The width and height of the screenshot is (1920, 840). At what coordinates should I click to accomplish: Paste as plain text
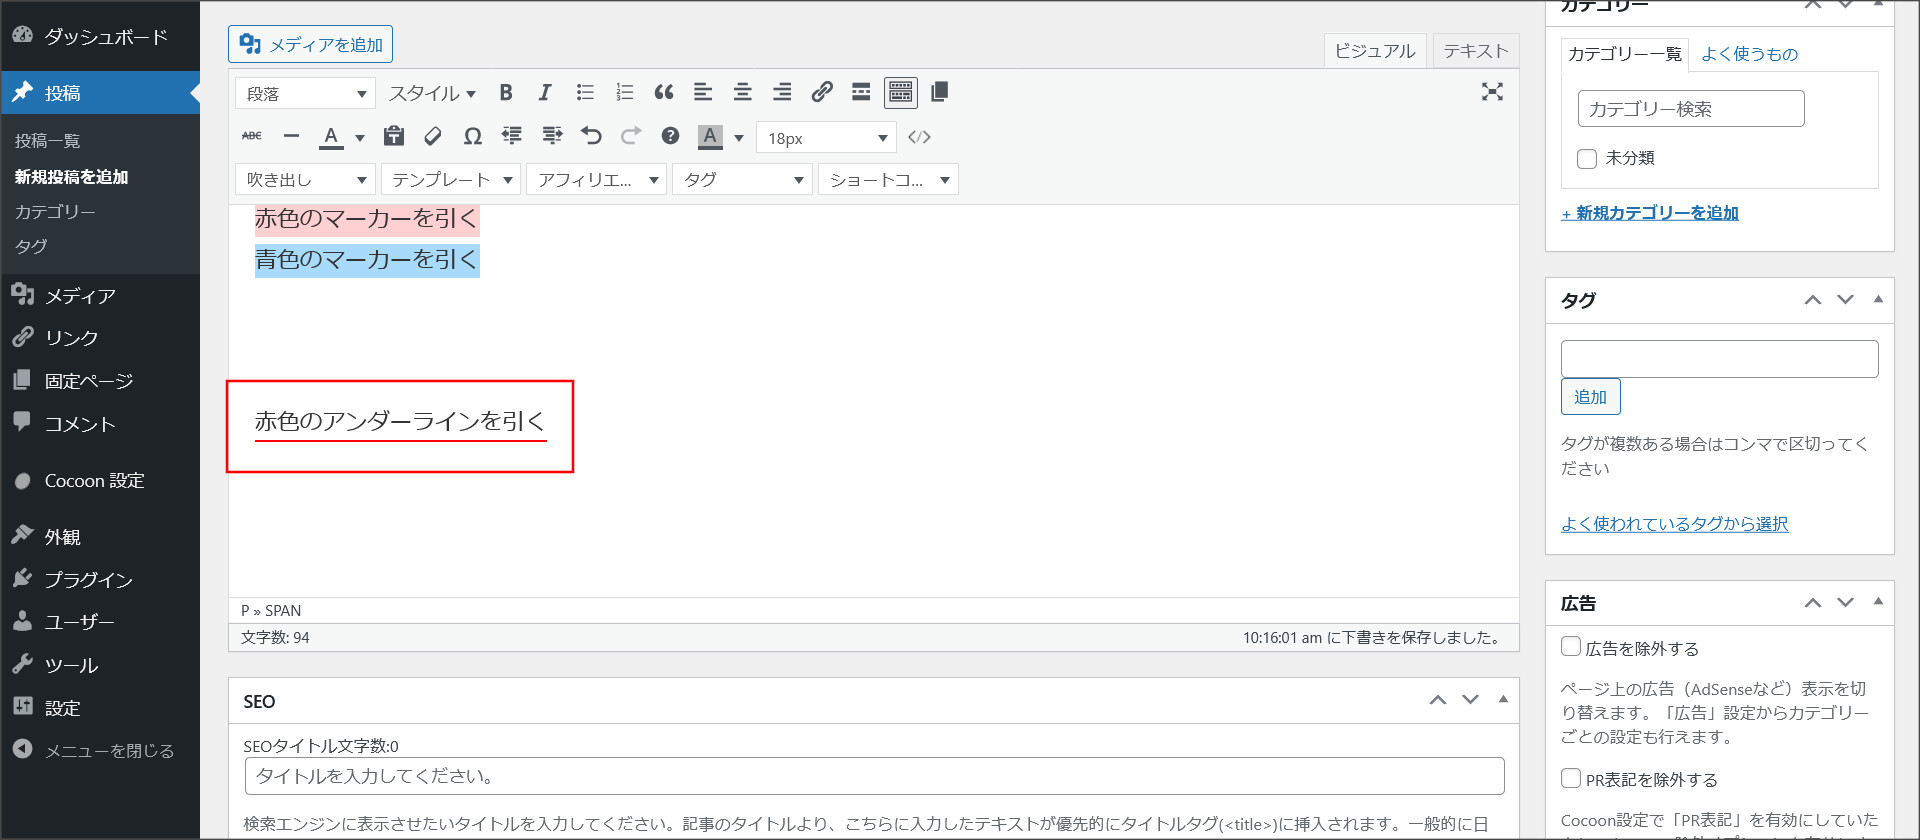point(394,136)
